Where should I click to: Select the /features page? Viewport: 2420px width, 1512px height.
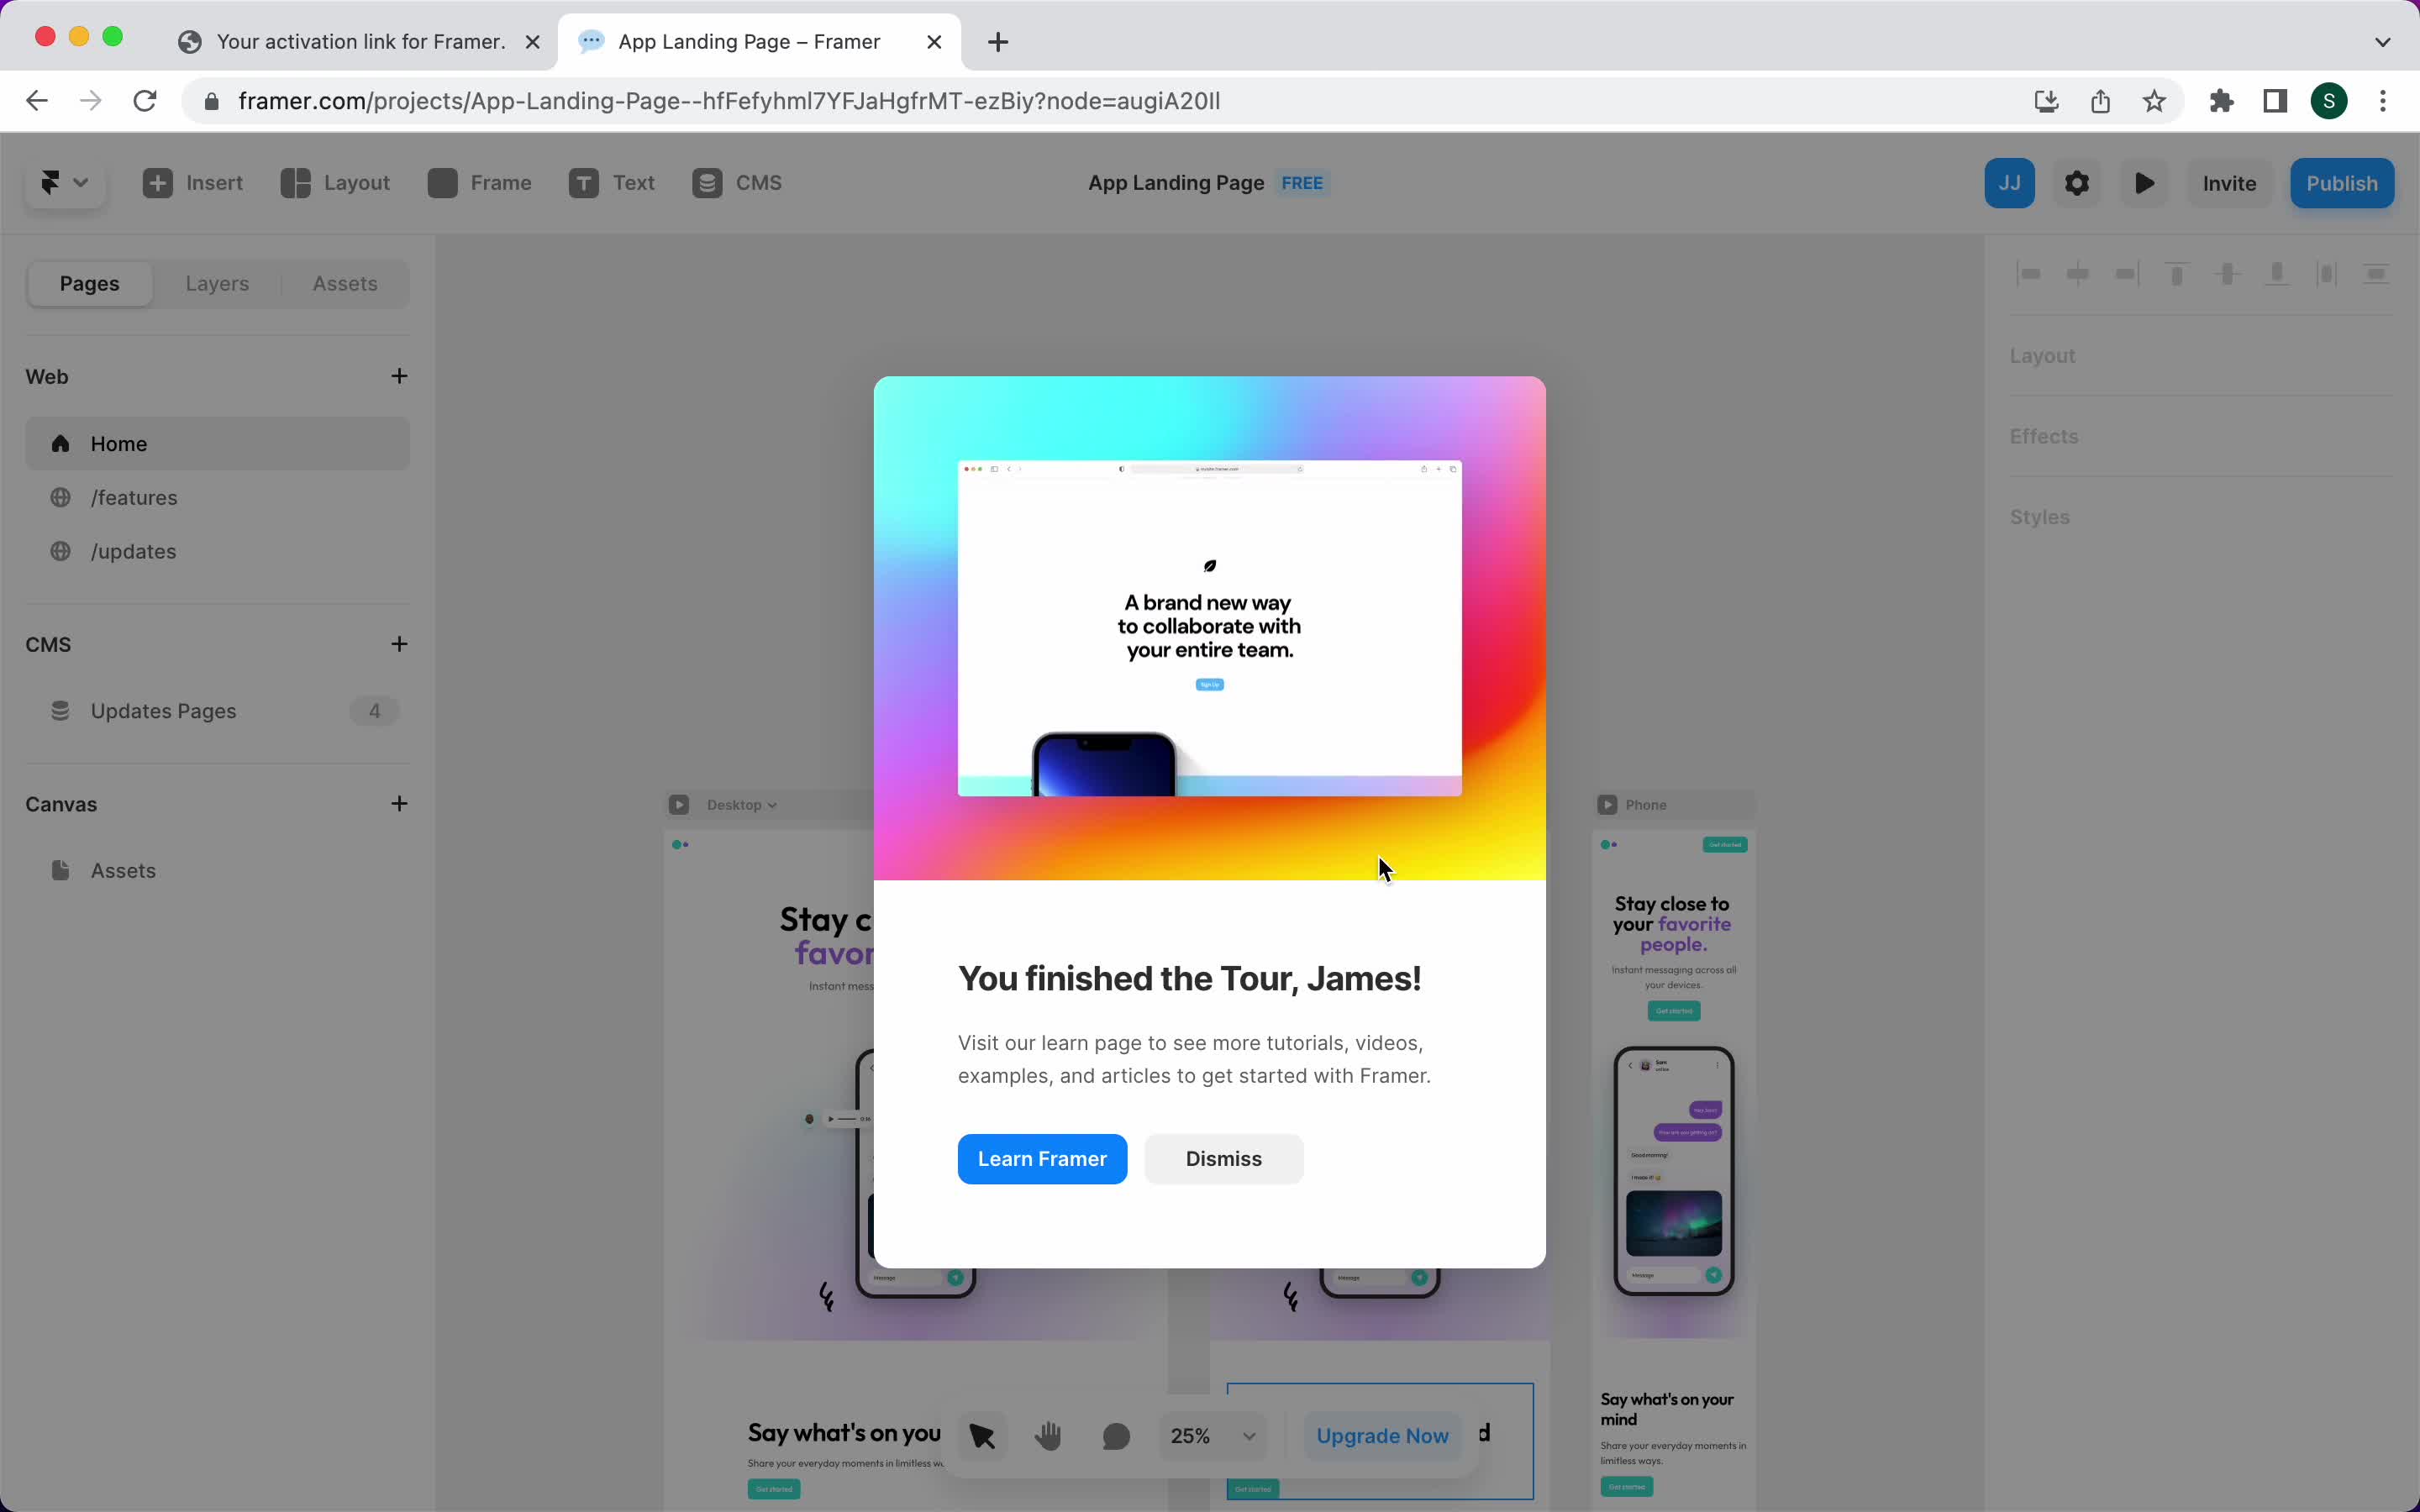pyautogui.click(x=133, y=496)
